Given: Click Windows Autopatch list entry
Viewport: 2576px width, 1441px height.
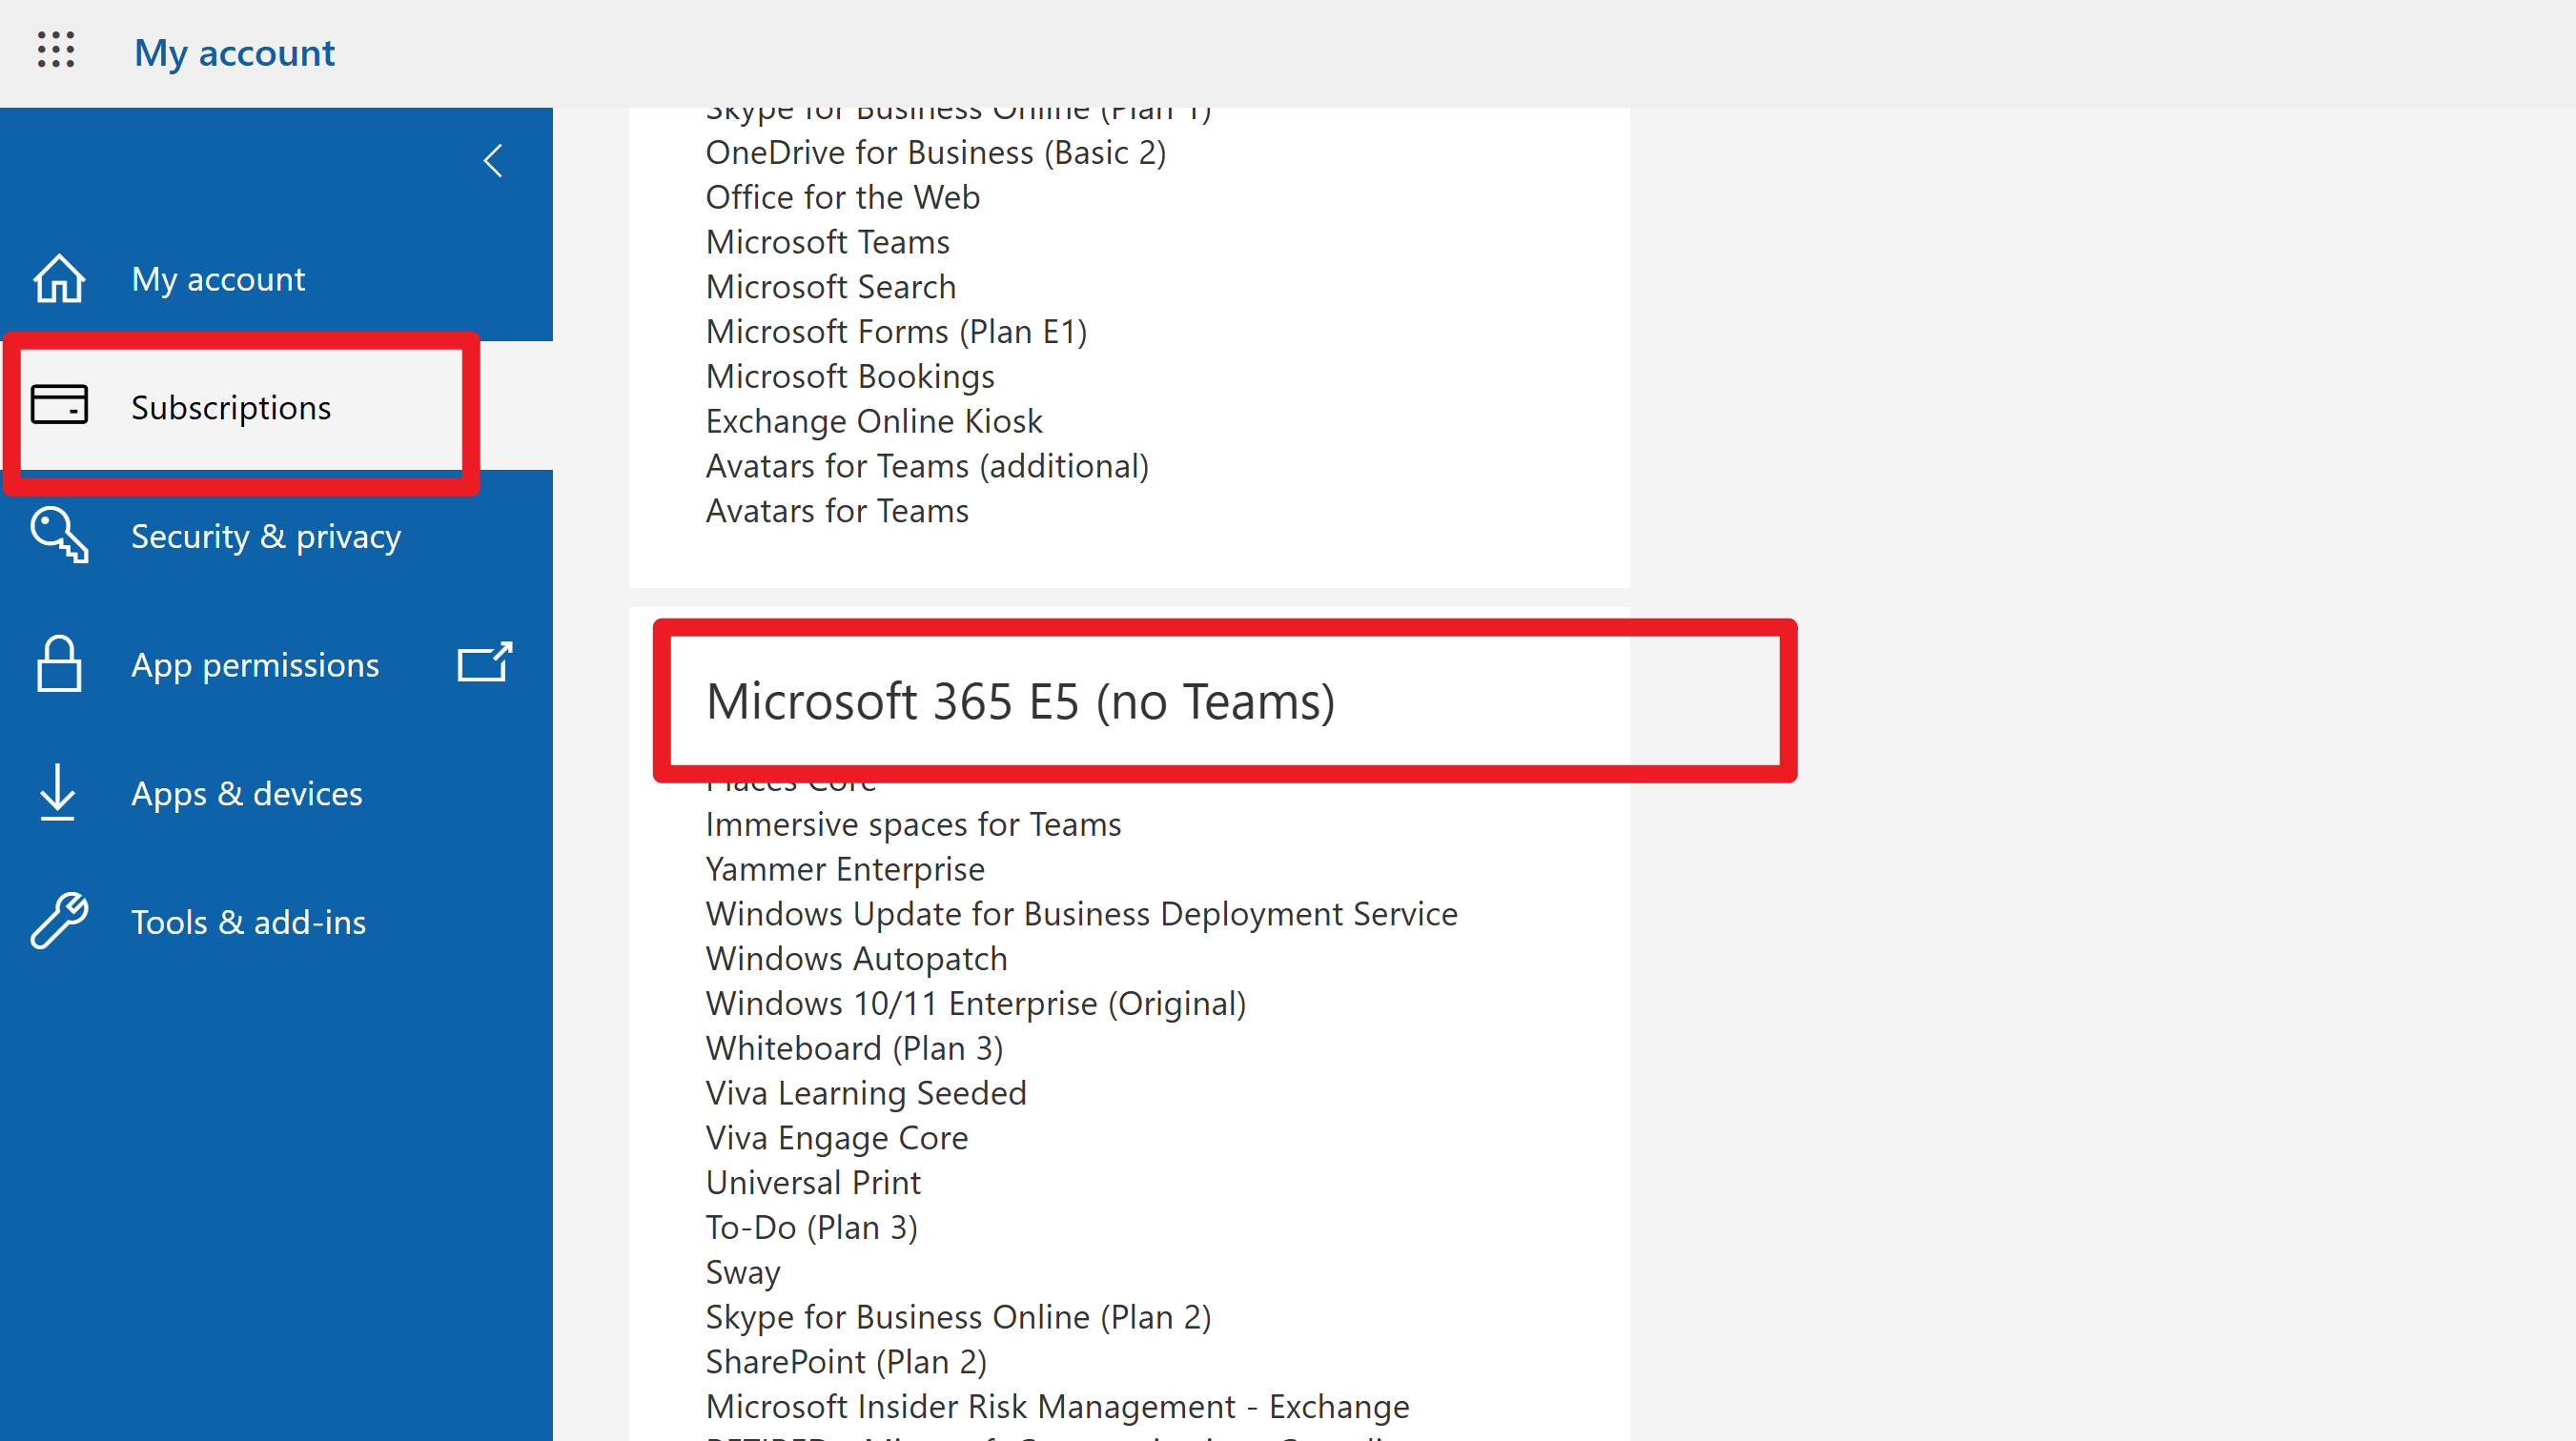Looking at the screenshot, I should pyautogui.click(x=857, y=959).
